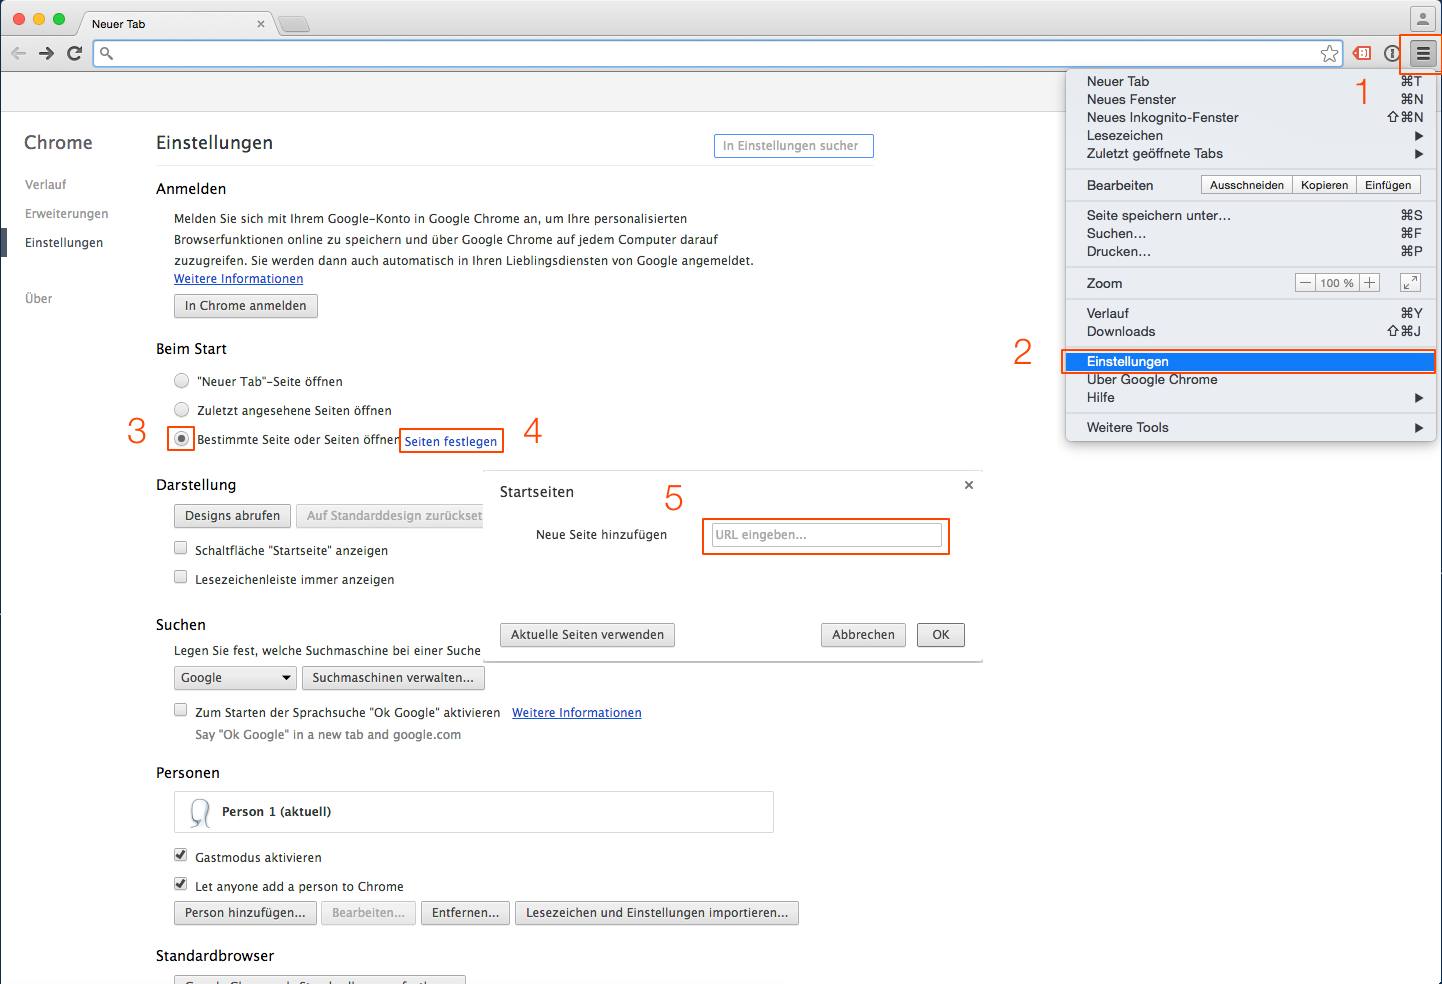The height and width of the screenshot is (984, 1442).
Task: Select Bestimmte Seite oder Seiten öffnen radio
Action: pyautogui.click(x=181, y=439)
